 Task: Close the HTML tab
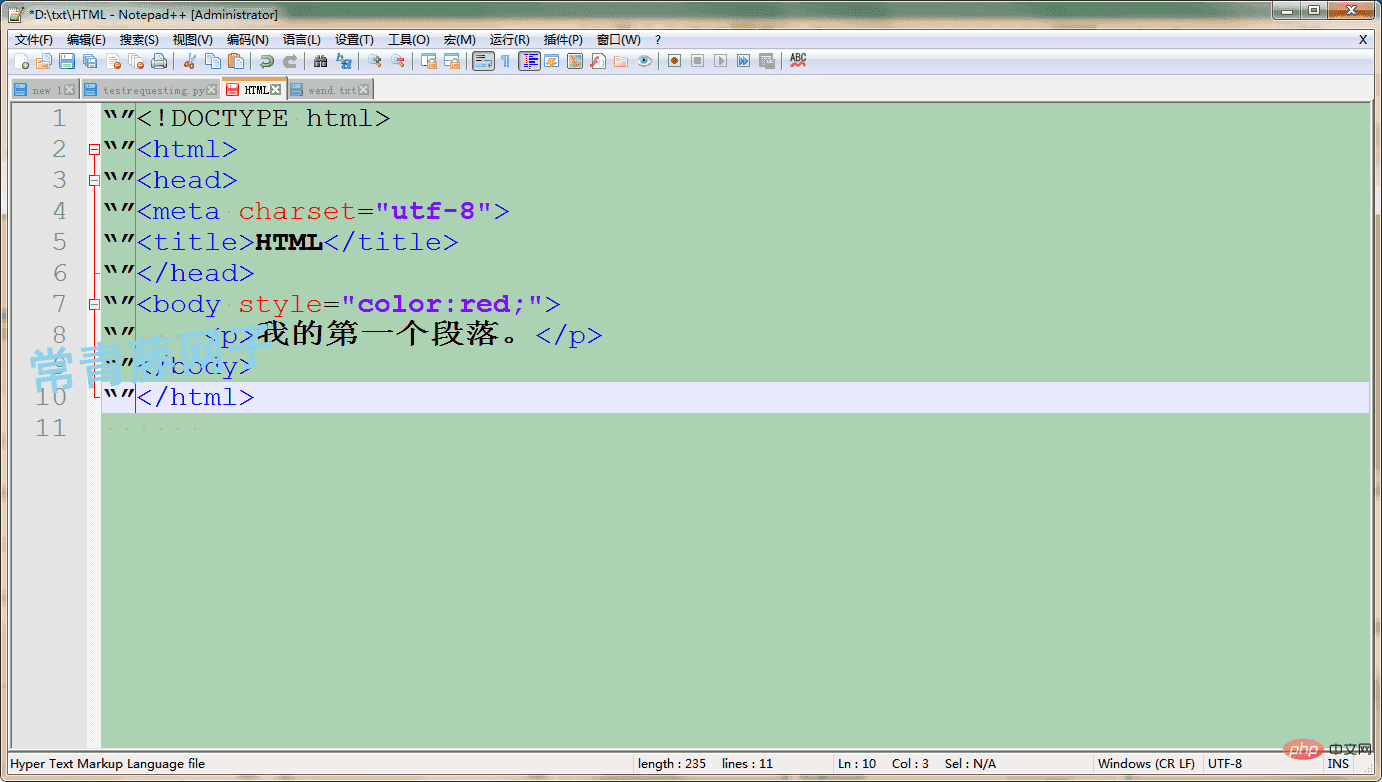(x=276, y=90)
